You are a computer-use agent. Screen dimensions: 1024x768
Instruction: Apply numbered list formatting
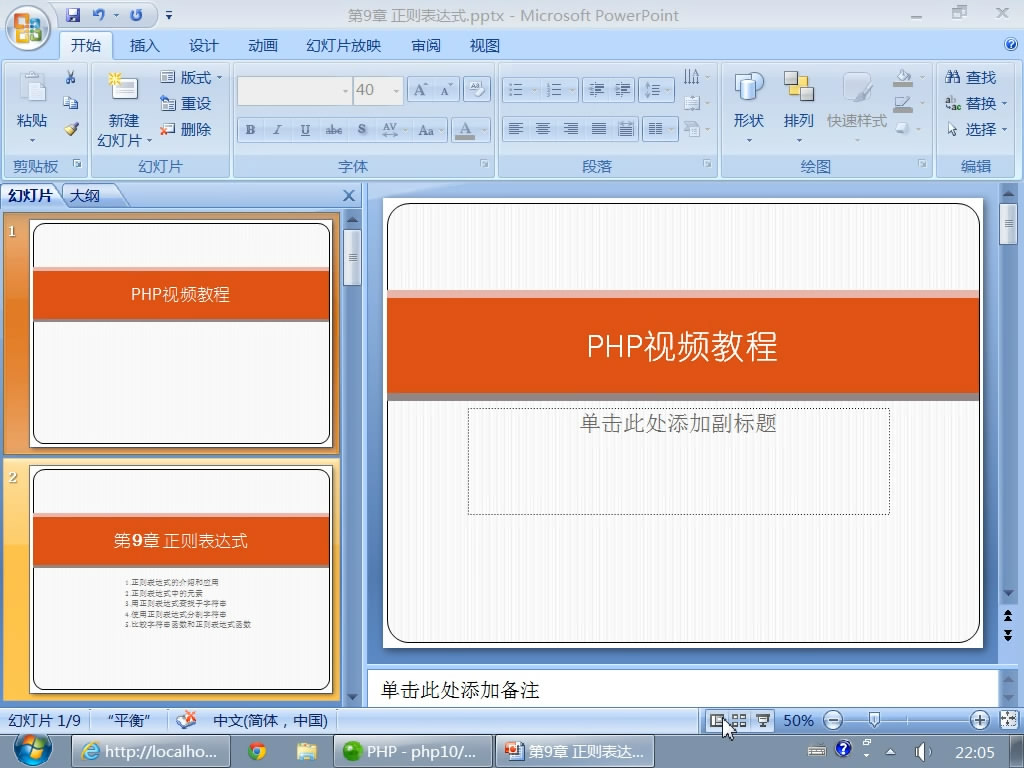click(x=554, y=90)
